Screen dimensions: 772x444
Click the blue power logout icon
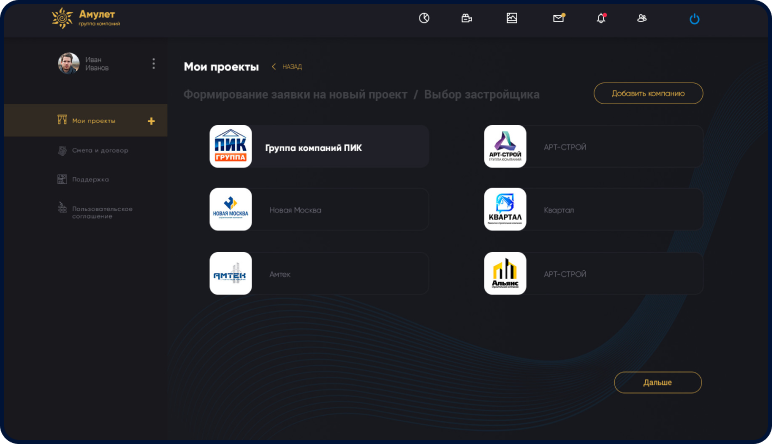pyautogui.click(x=694, y=19)
